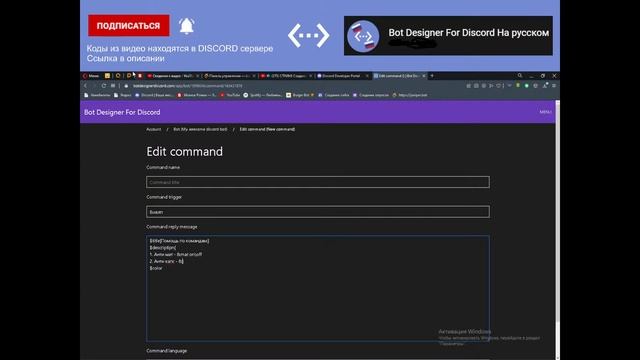This screenshot has width=640, height=360.
Task: Go back with the browser back arrow
Action: (x=85, y=86)
